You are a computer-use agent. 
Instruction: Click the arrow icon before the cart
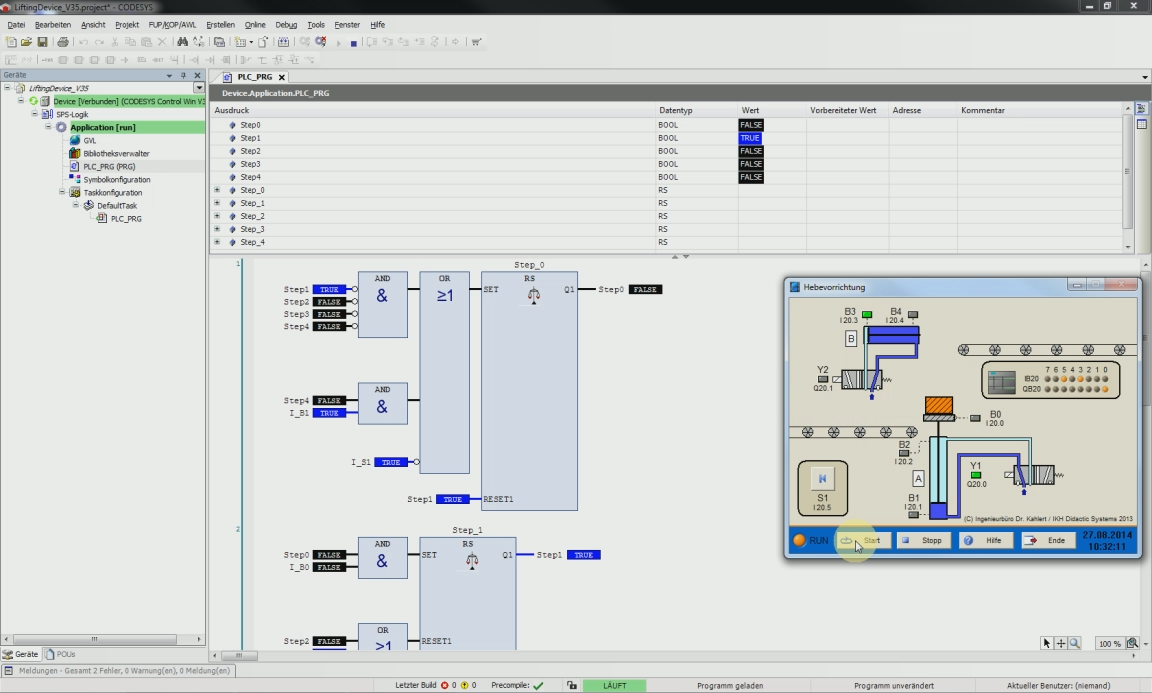456,42
